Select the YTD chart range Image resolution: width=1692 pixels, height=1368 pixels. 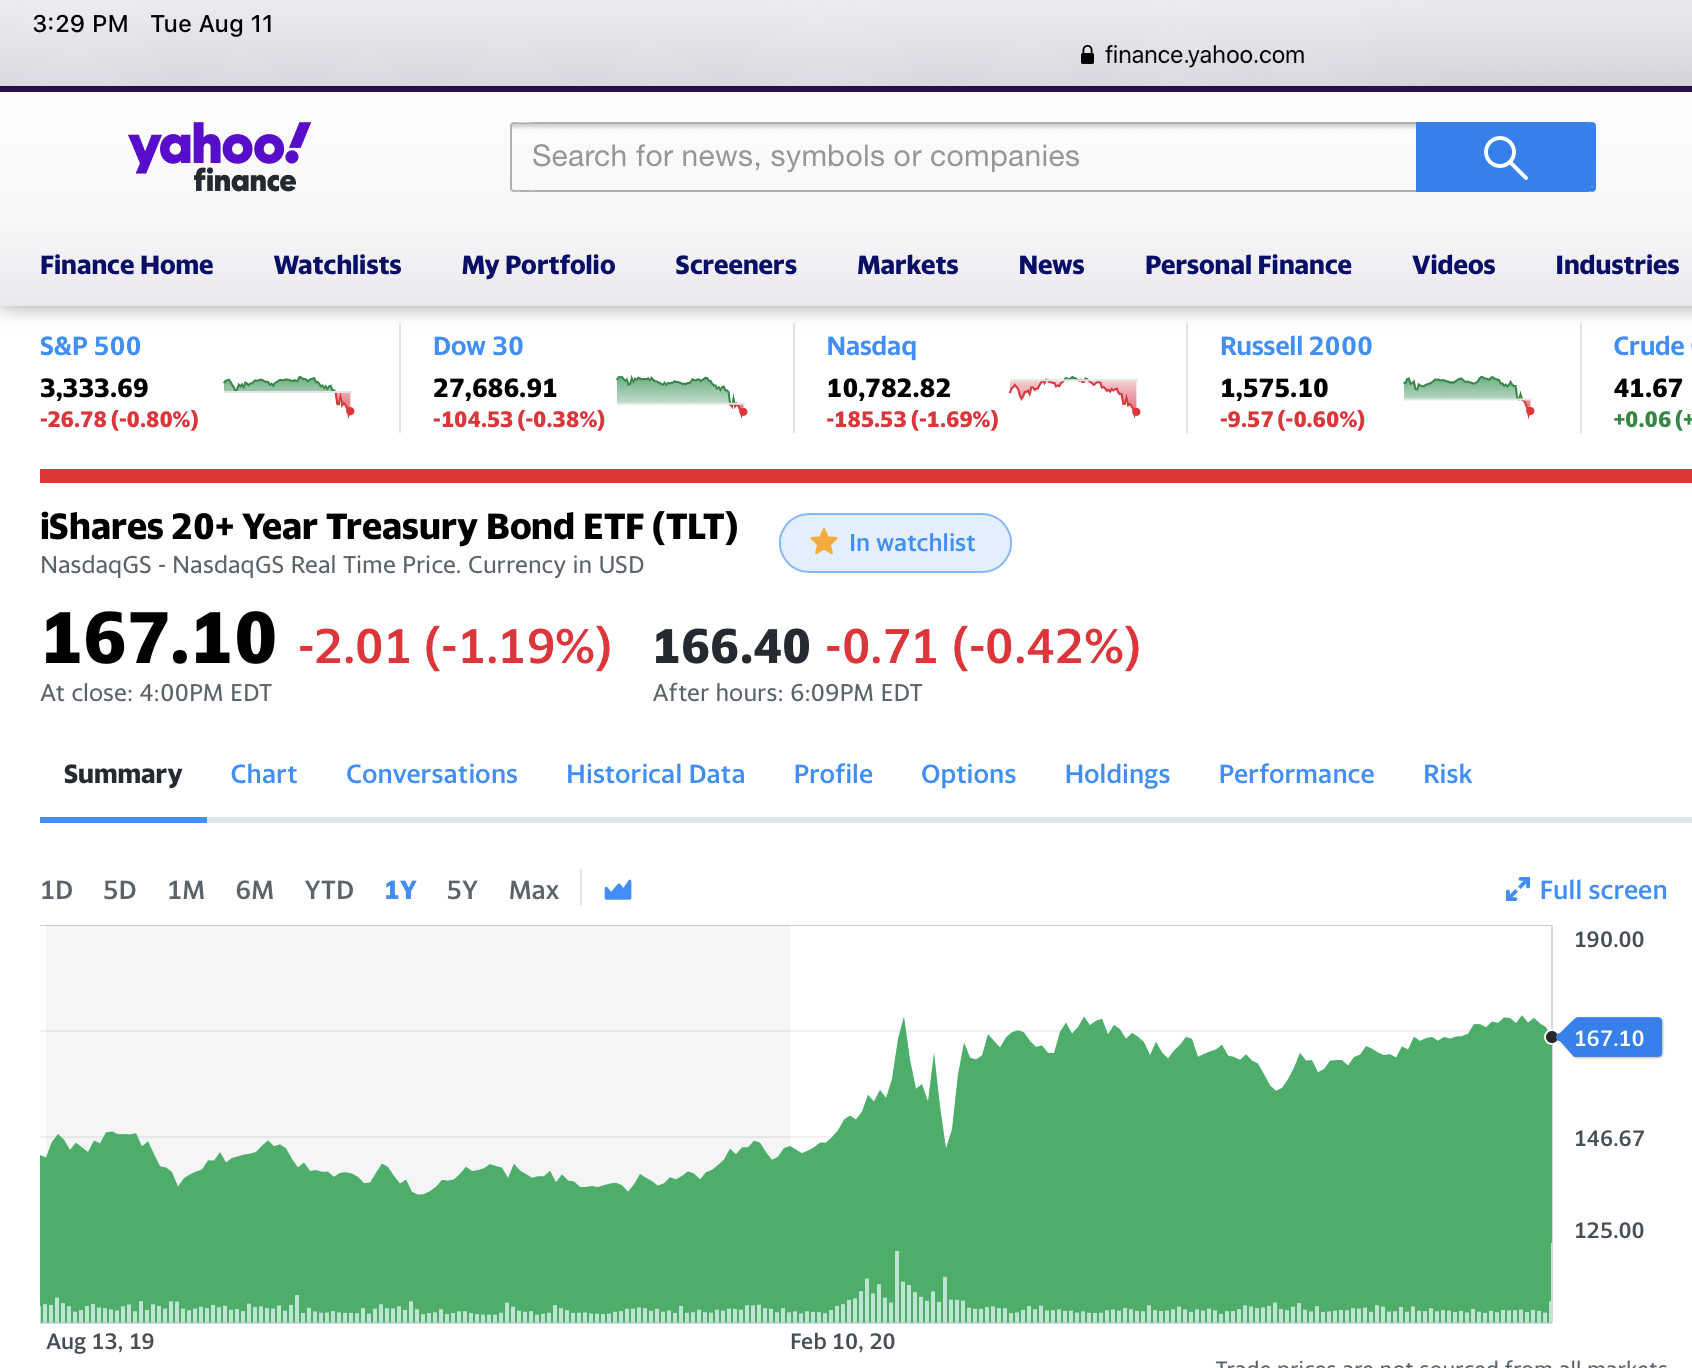(x=329, y=890)
